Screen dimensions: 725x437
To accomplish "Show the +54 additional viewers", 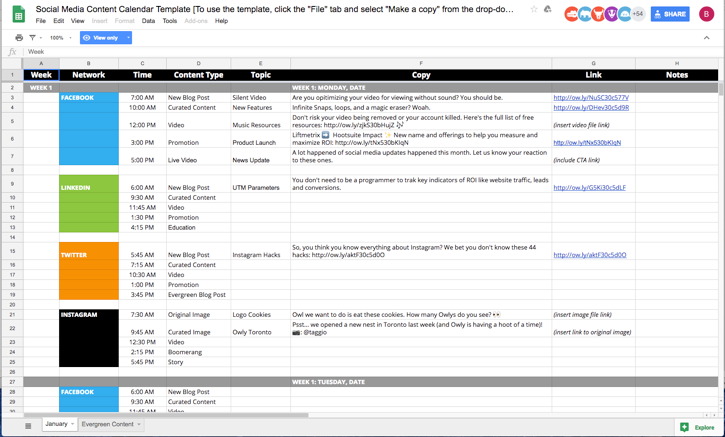I will tap(638, 14).
